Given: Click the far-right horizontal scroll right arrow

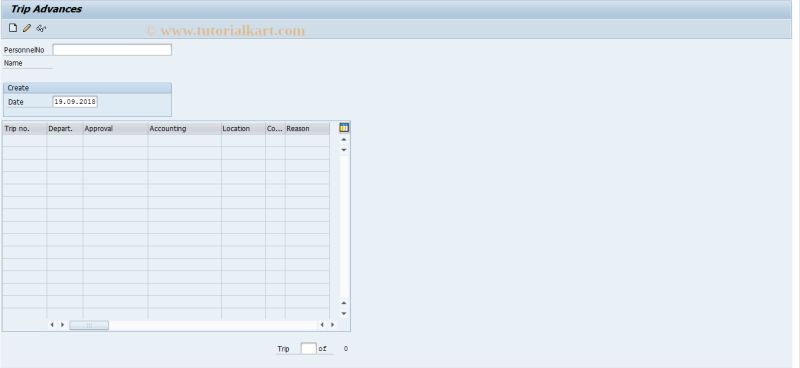Looking at the screenshot, I should click(x=333, y=325).
